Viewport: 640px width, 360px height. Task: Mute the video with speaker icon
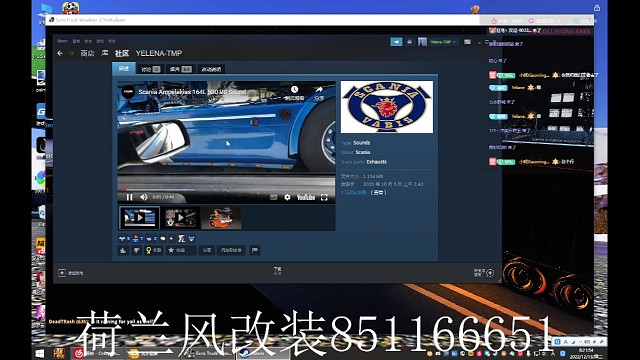click(144, 197)
